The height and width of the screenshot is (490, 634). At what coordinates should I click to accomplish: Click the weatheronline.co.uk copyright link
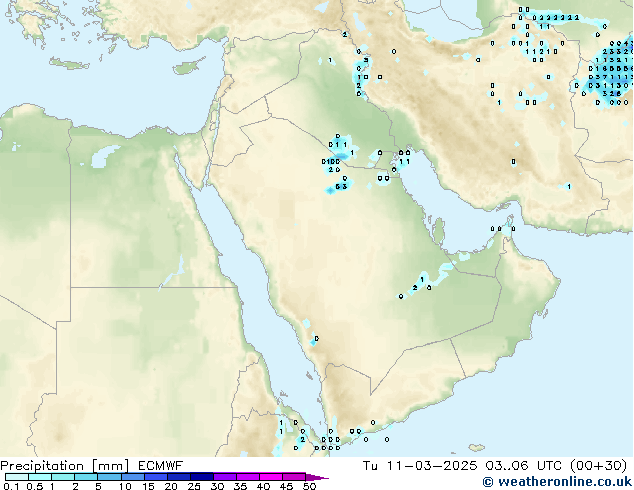point(557,482)
